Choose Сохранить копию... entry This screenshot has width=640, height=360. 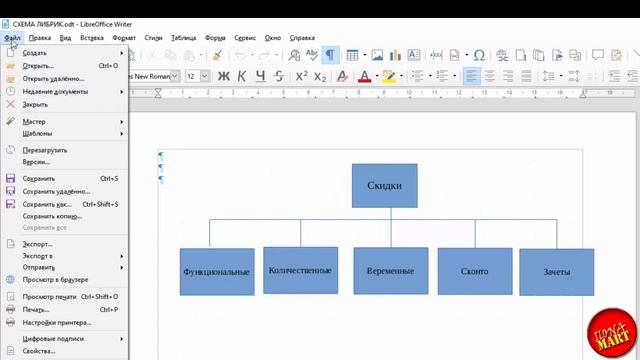(64, 216)
